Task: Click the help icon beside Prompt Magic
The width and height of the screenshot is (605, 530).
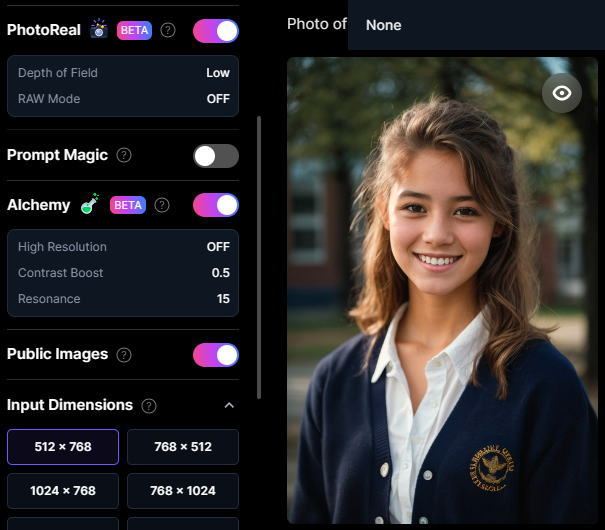Action: click(x=124, y=155)
